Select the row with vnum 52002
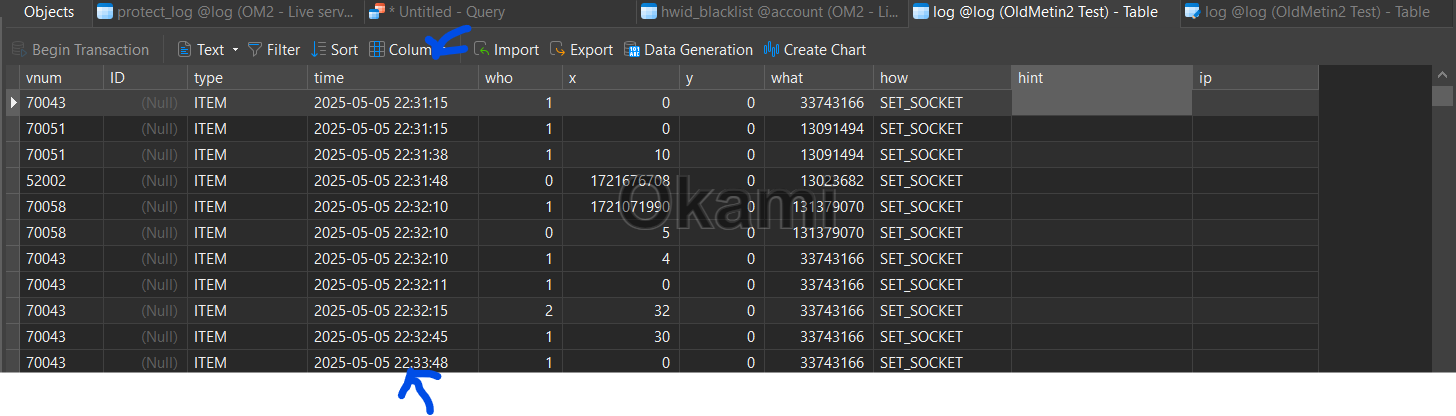Image resolution: width=1456 pixels, height=416 pixels. [668, 180]
